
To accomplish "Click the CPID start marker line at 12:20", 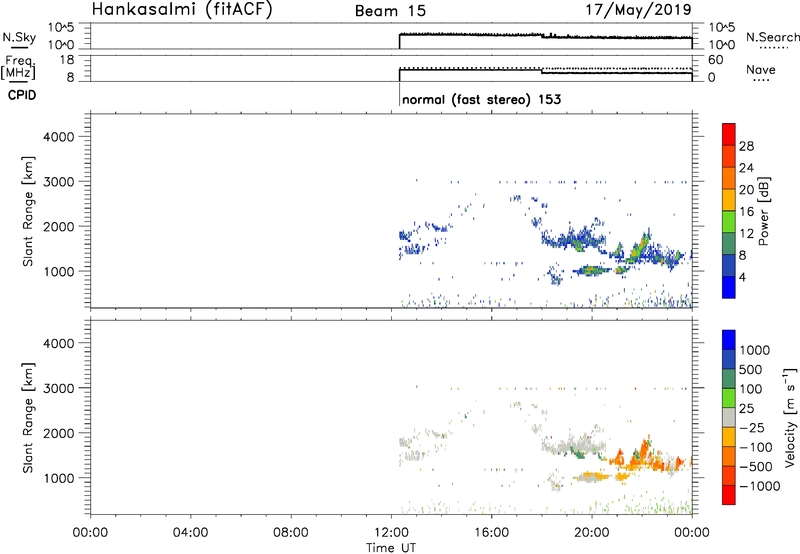I will [399, 94].
